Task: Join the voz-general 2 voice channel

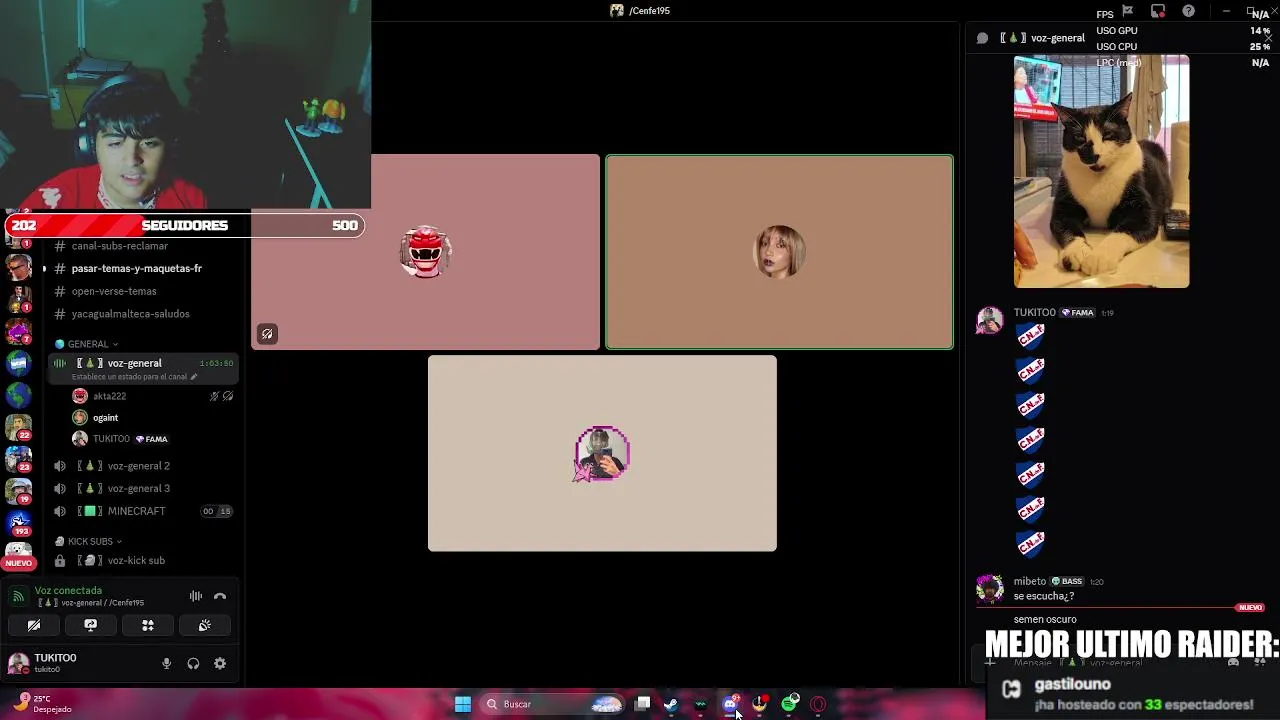Action: (138, 466)
